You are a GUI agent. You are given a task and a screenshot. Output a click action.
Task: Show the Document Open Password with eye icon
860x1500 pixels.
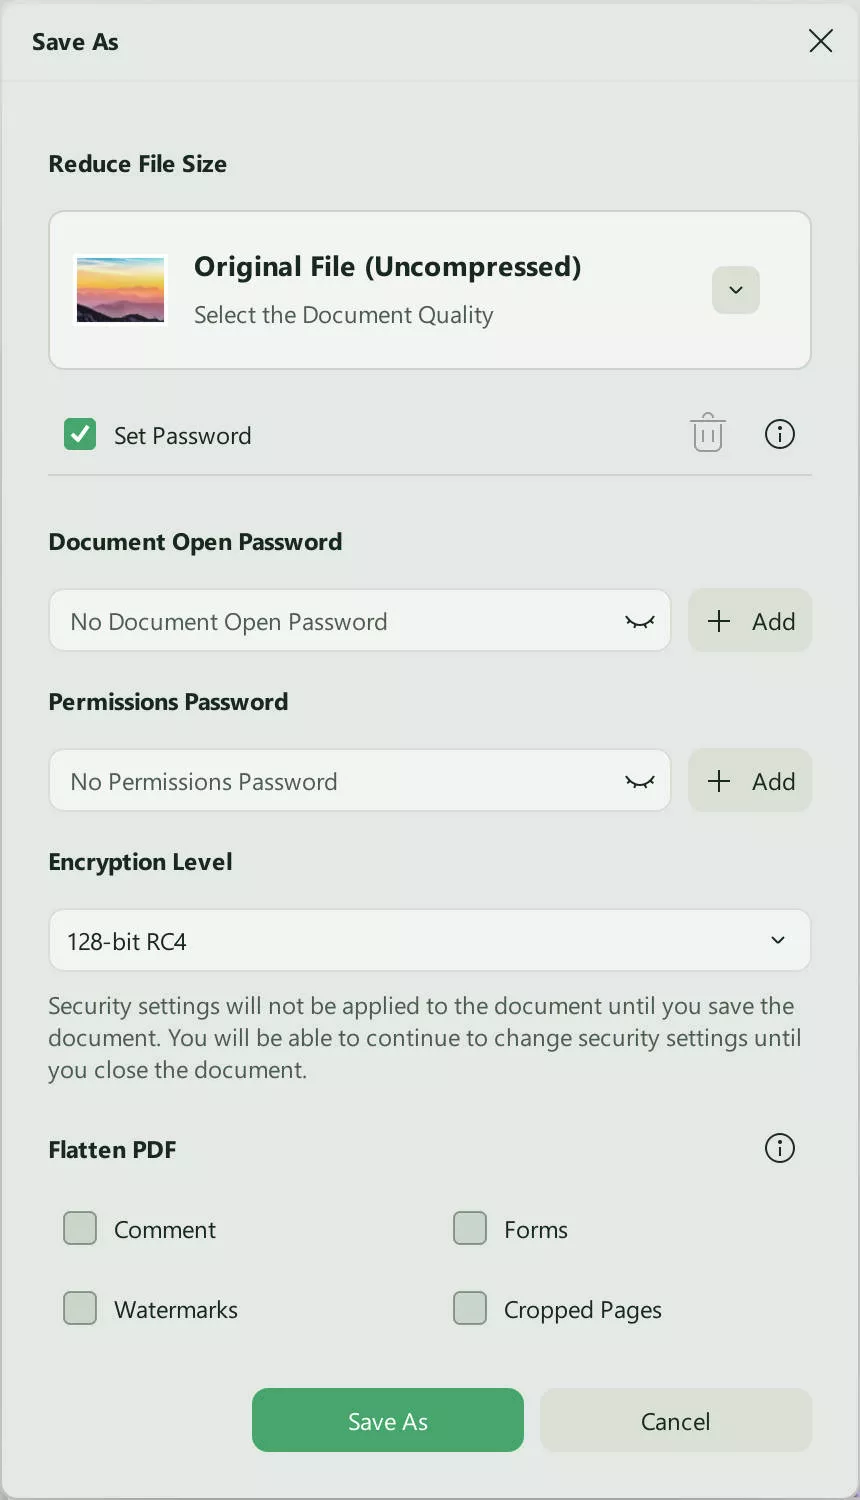click(639, 620)
